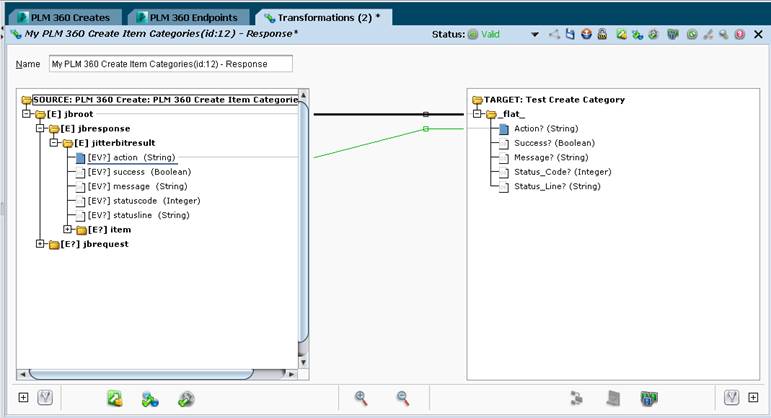This screenshot has width=771, height=418.
Task: Click the green wrench icon in bottom toolbar
Action: point(186,399)
